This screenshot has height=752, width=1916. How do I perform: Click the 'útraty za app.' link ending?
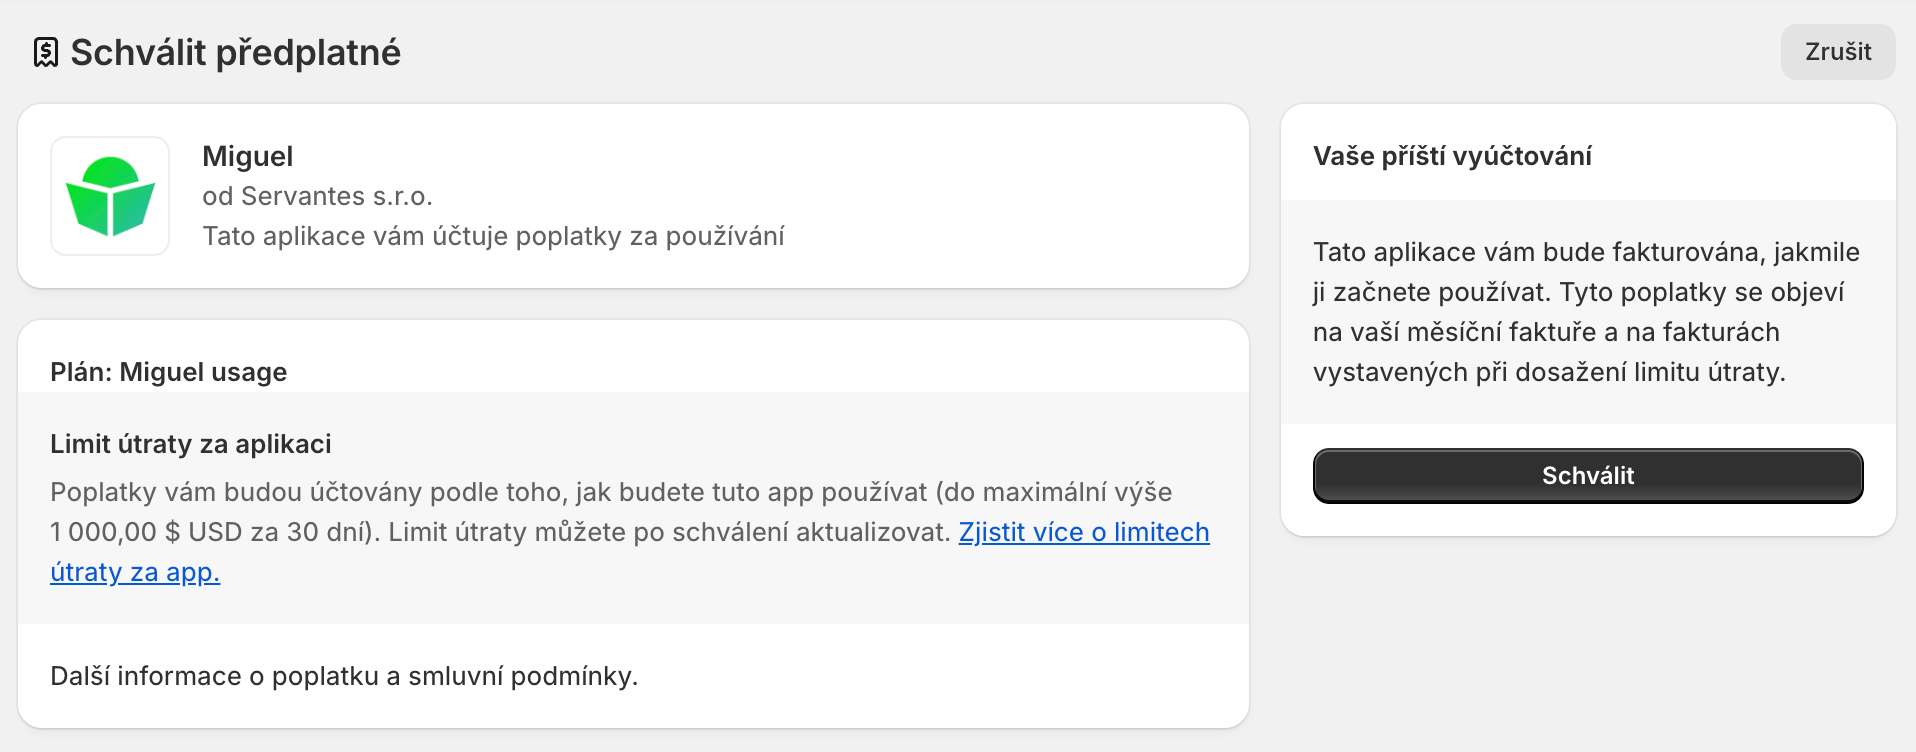[x=135, y=572]
